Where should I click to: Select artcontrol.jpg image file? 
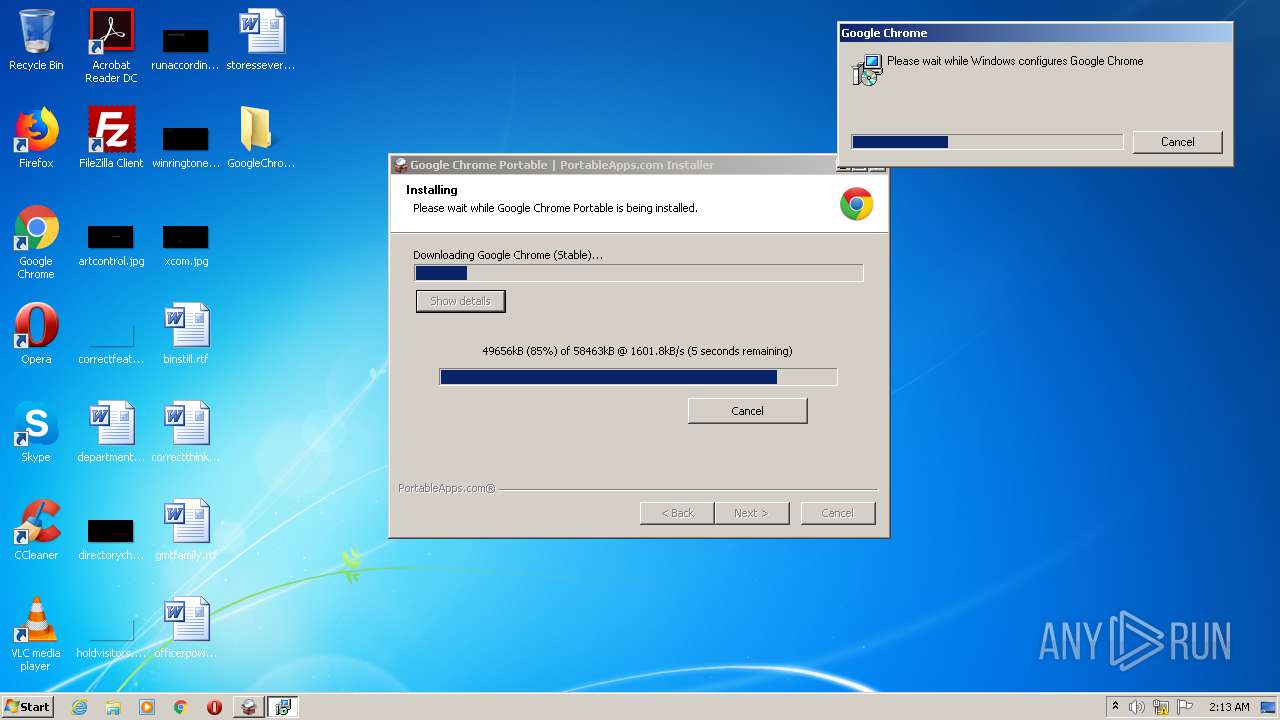(111, 245)
